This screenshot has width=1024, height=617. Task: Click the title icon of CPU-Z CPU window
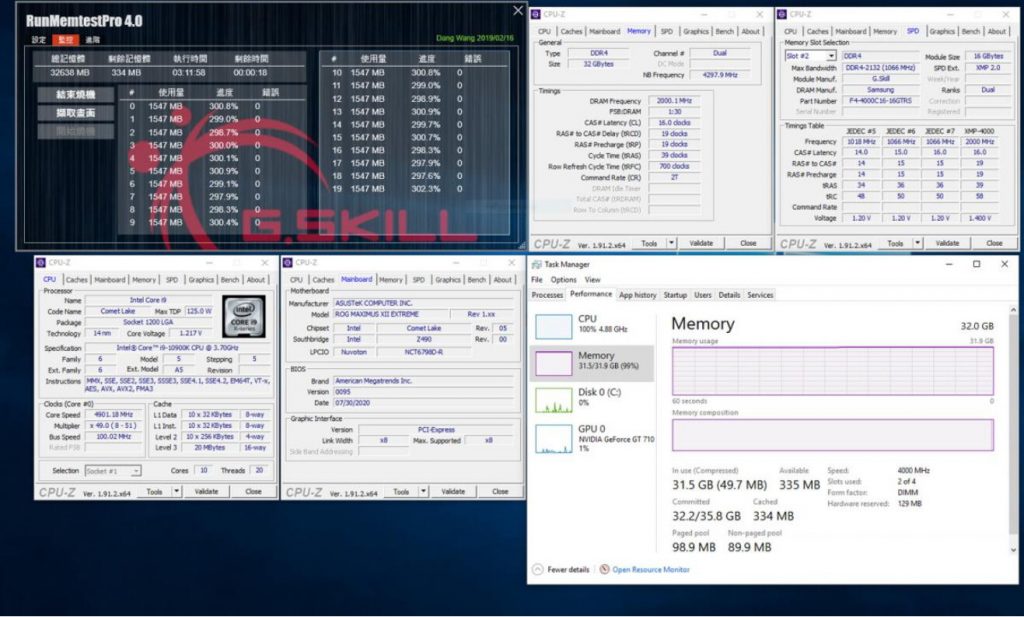click(40, 262)
